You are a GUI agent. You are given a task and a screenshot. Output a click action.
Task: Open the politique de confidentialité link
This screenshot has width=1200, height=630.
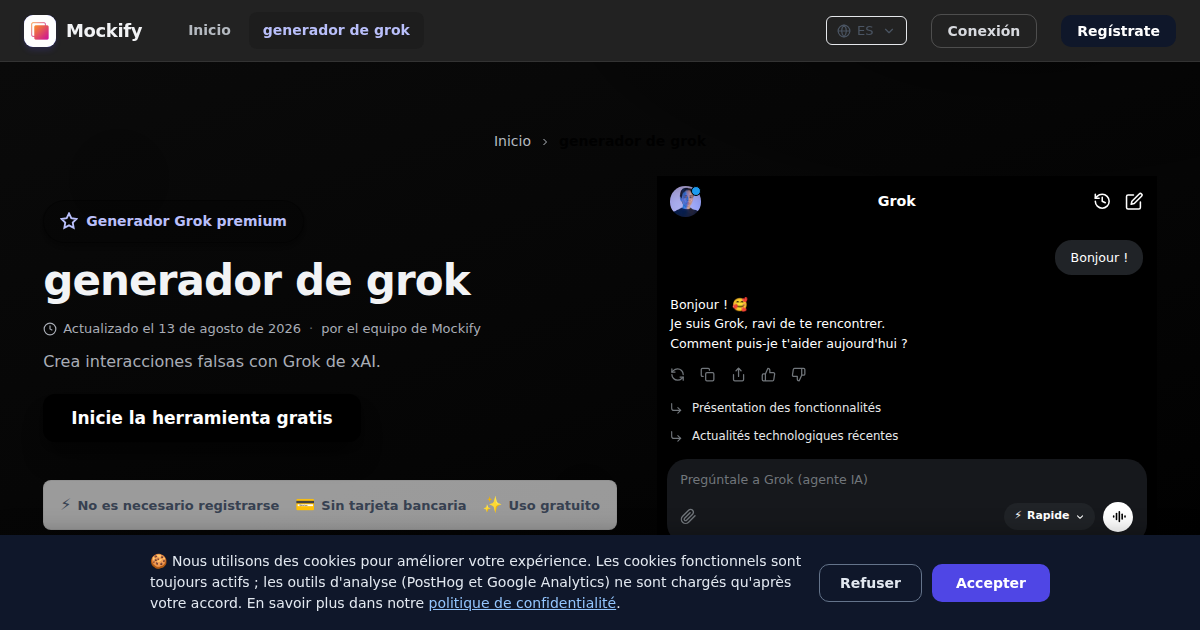pos(522,603)
